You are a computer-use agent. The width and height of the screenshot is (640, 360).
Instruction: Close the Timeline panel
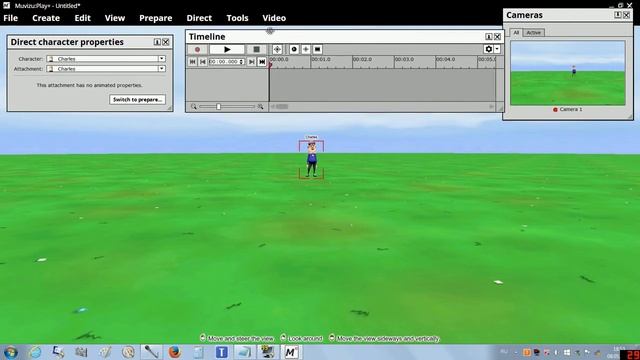pyautogui.click(x=497, y=37)
